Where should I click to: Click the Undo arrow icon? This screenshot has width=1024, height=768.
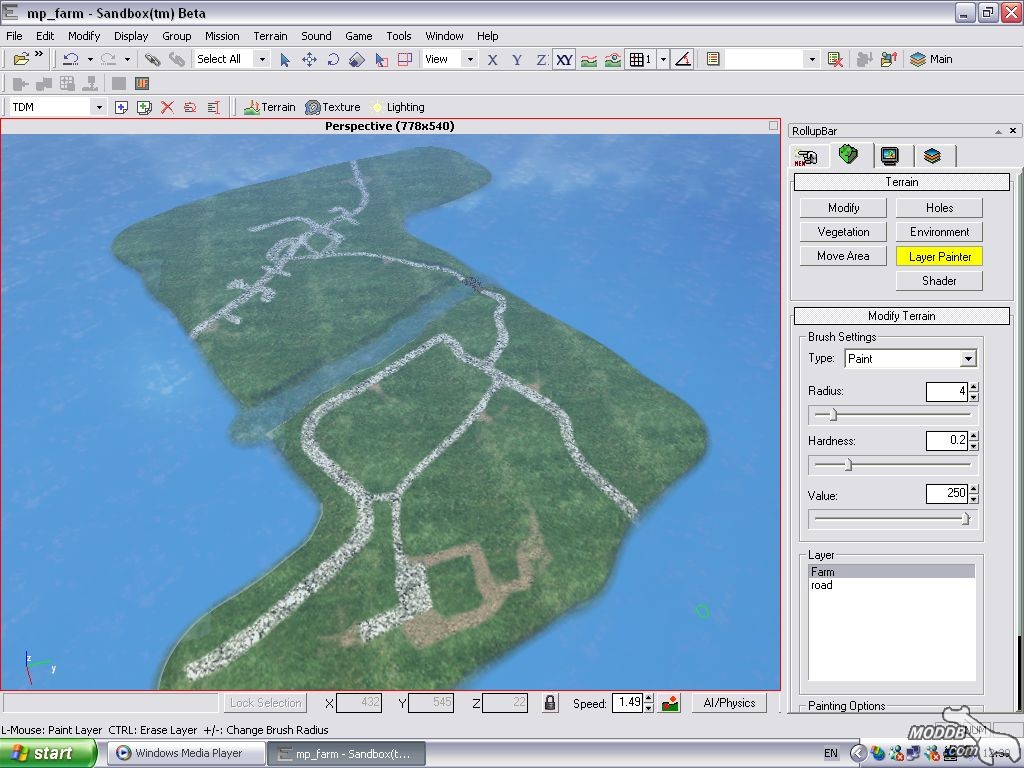(70, 59)
